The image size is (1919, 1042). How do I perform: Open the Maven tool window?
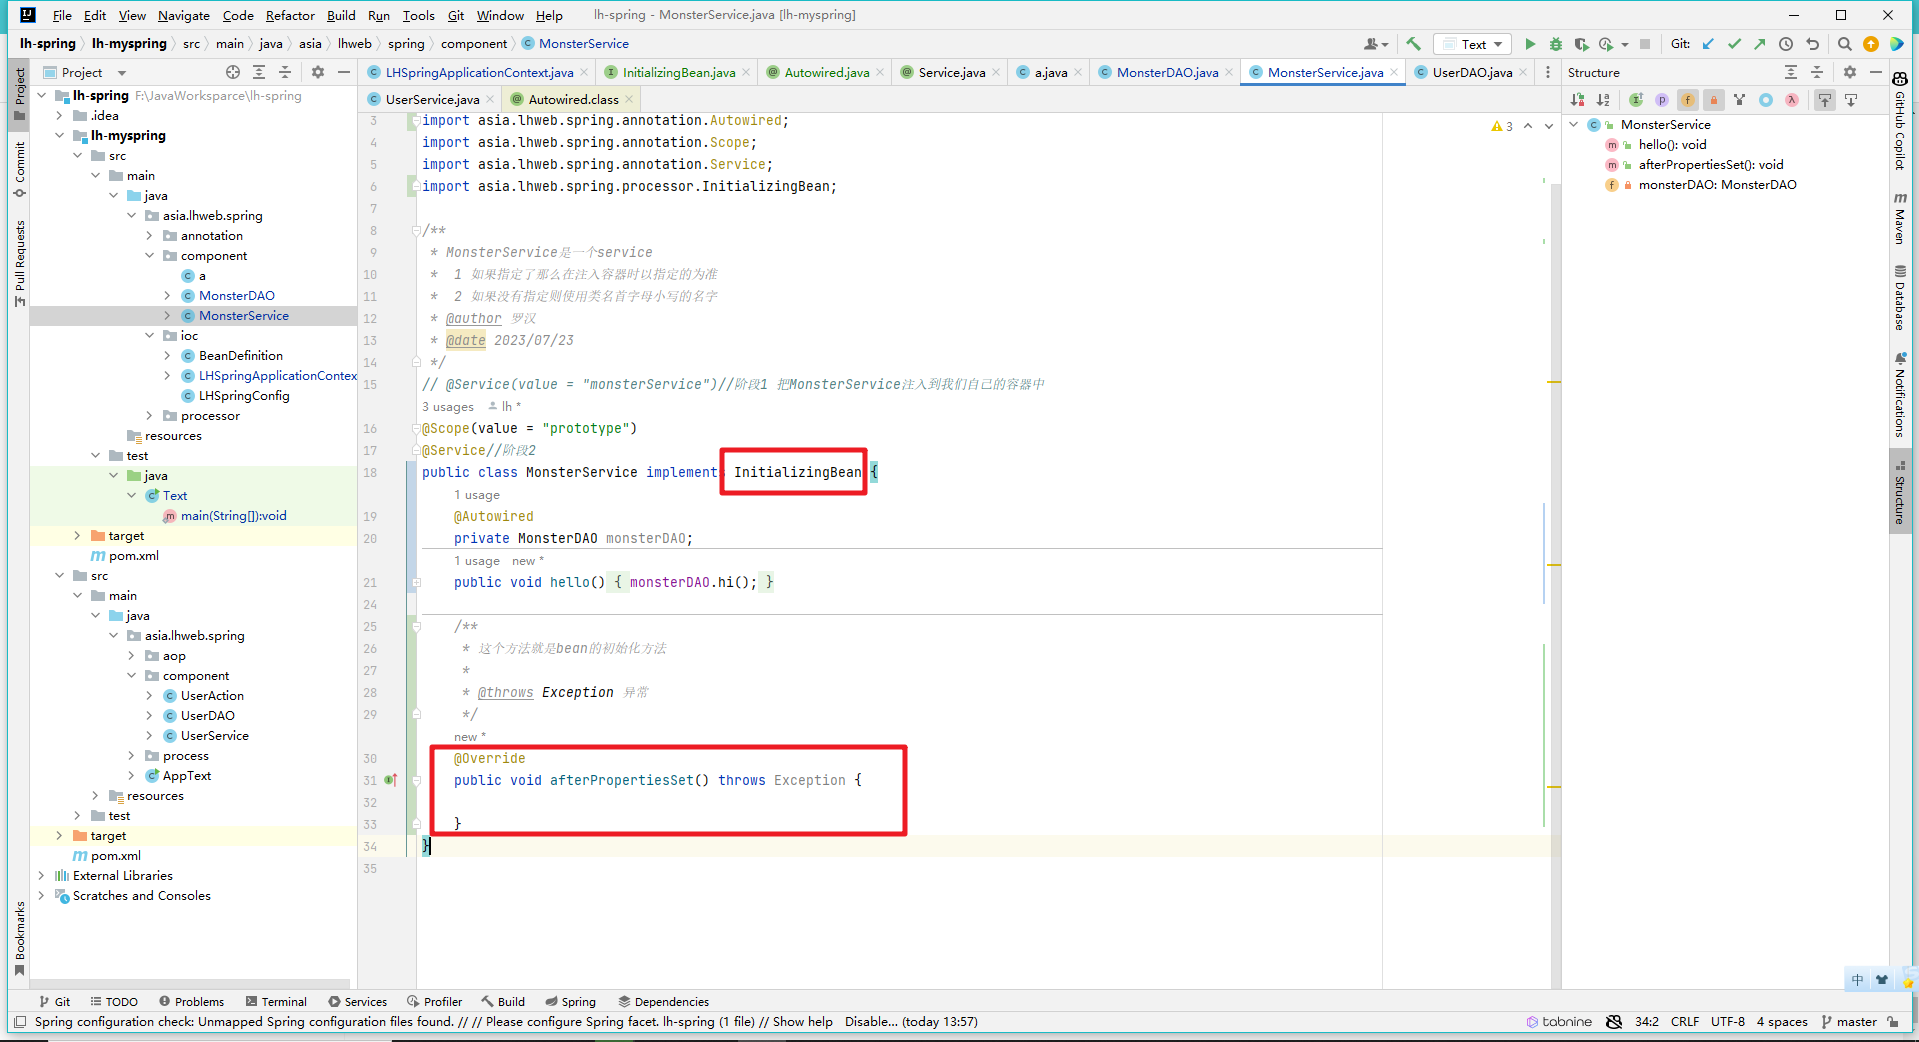tap(1900, 218)
